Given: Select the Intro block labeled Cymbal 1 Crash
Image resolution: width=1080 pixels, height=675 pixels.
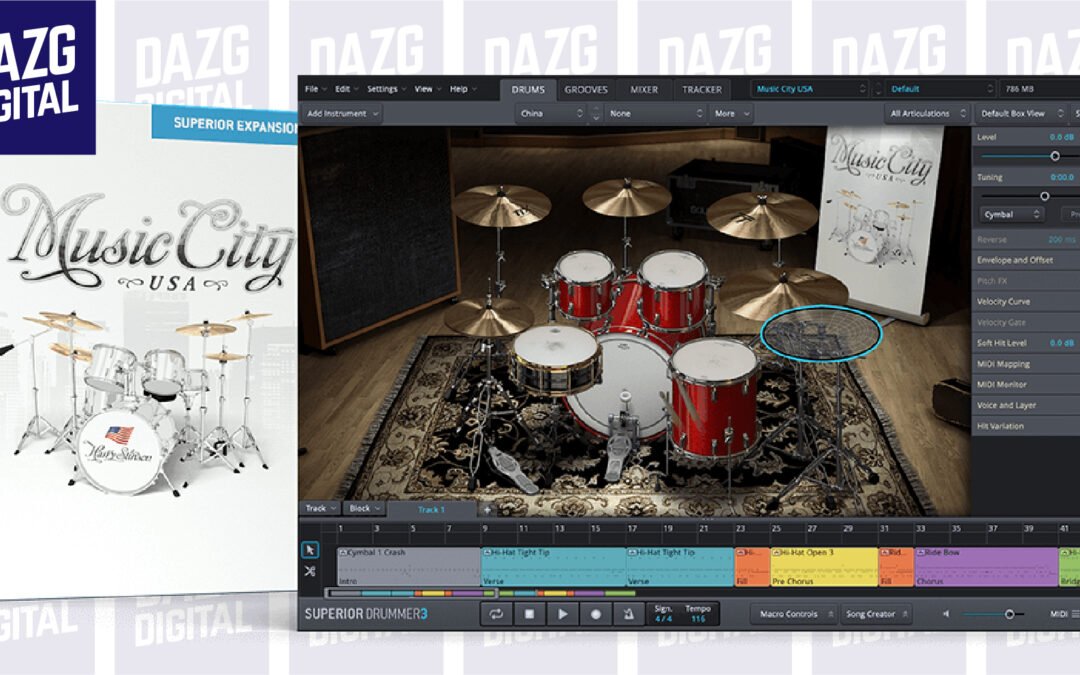Looking at the screenshot, I should 408,567.
